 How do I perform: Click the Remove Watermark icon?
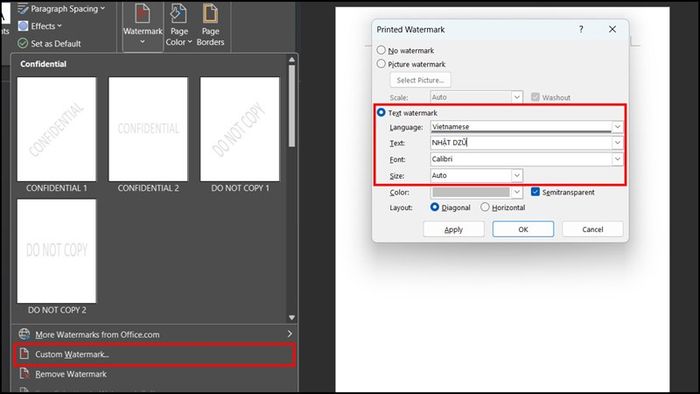pyautogui.click(x=24, y=373)
